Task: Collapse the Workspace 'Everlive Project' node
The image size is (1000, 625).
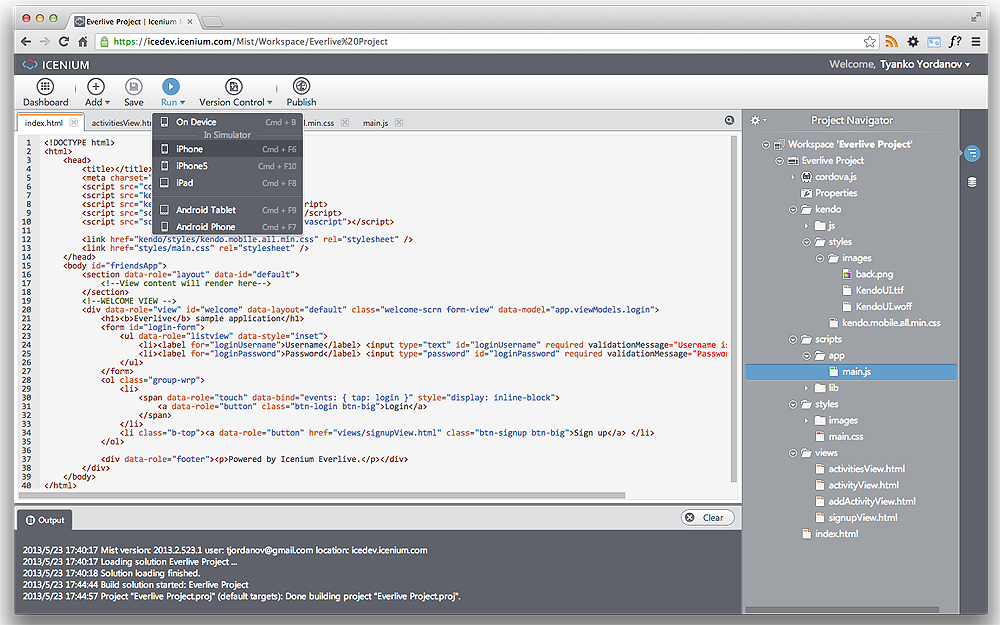Action: pyautogui.click(x=765, y=145)
